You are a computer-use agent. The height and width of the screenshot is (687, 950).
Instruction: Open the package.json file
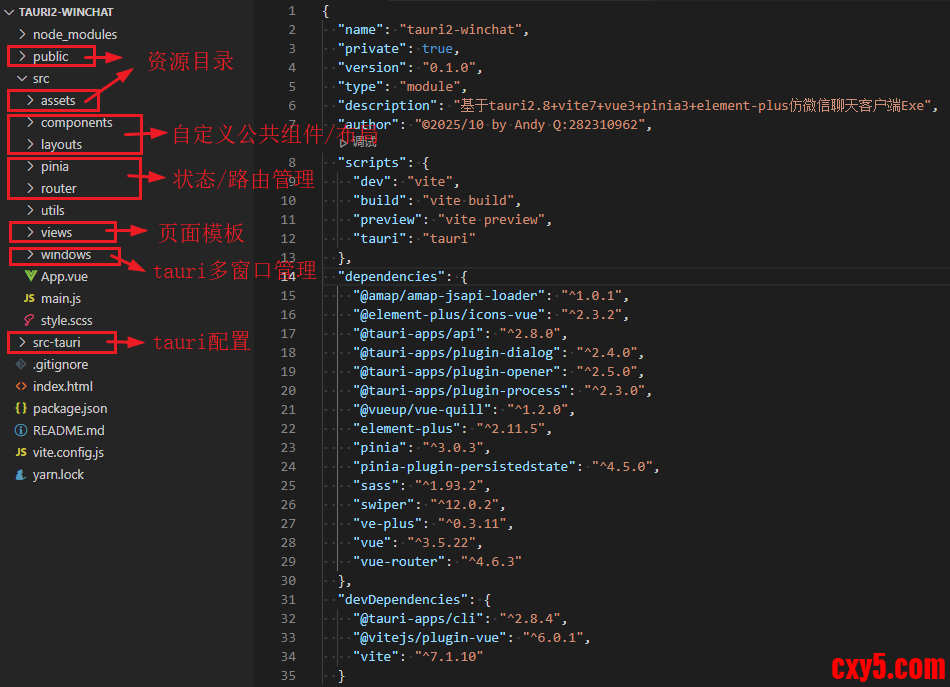[70, 408]
